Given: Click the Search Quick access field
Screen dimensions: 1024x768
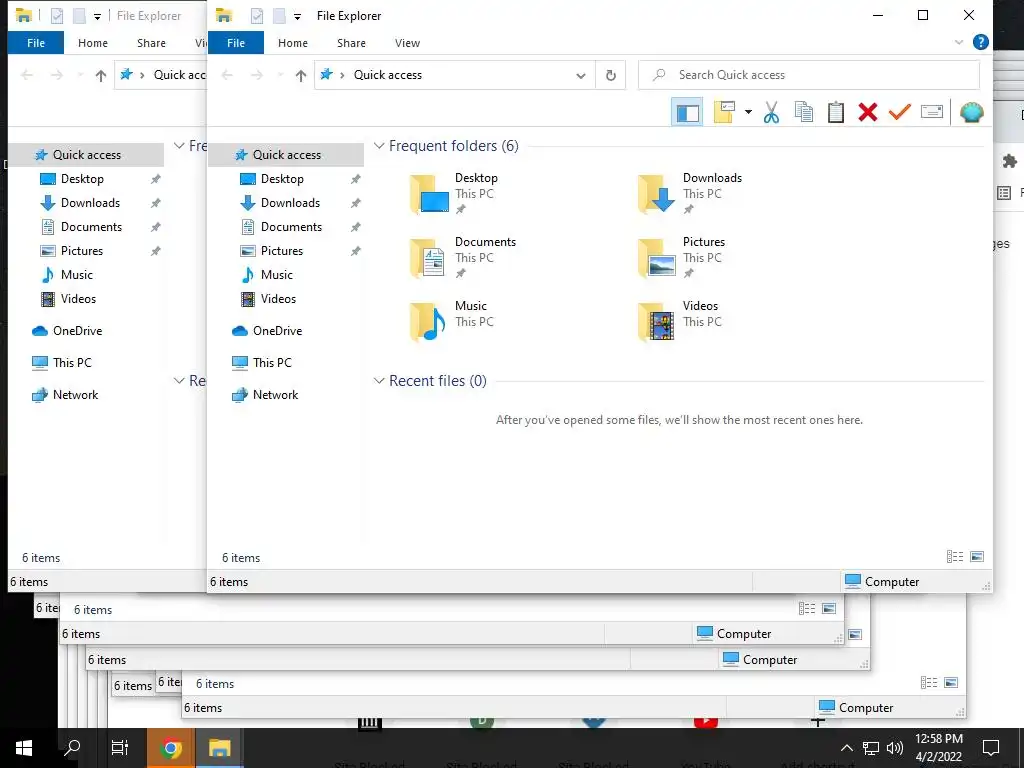Looking at the screenshot, I should click(808, 75).
